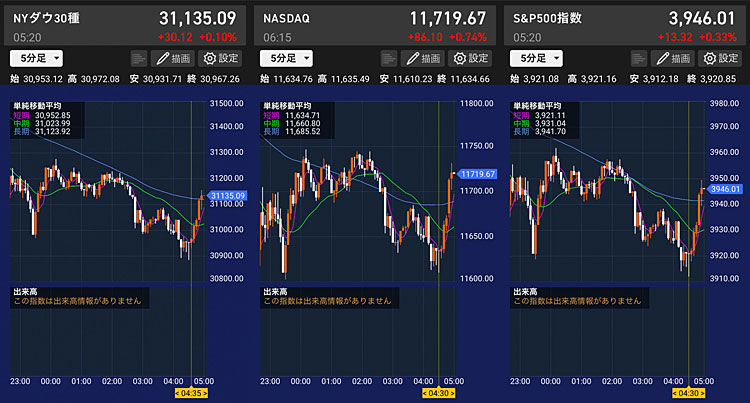
Task: Click the 中期 3,931.04 moving average row
Action: [540, 123]
